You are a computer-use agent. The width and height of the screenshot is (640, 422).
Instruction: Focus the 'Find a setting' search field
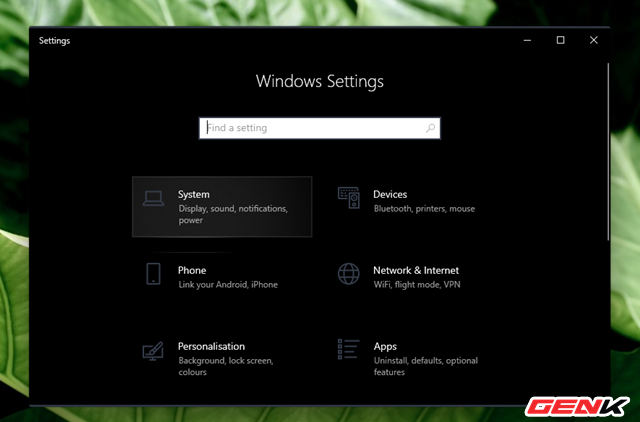tap(315, 128)
